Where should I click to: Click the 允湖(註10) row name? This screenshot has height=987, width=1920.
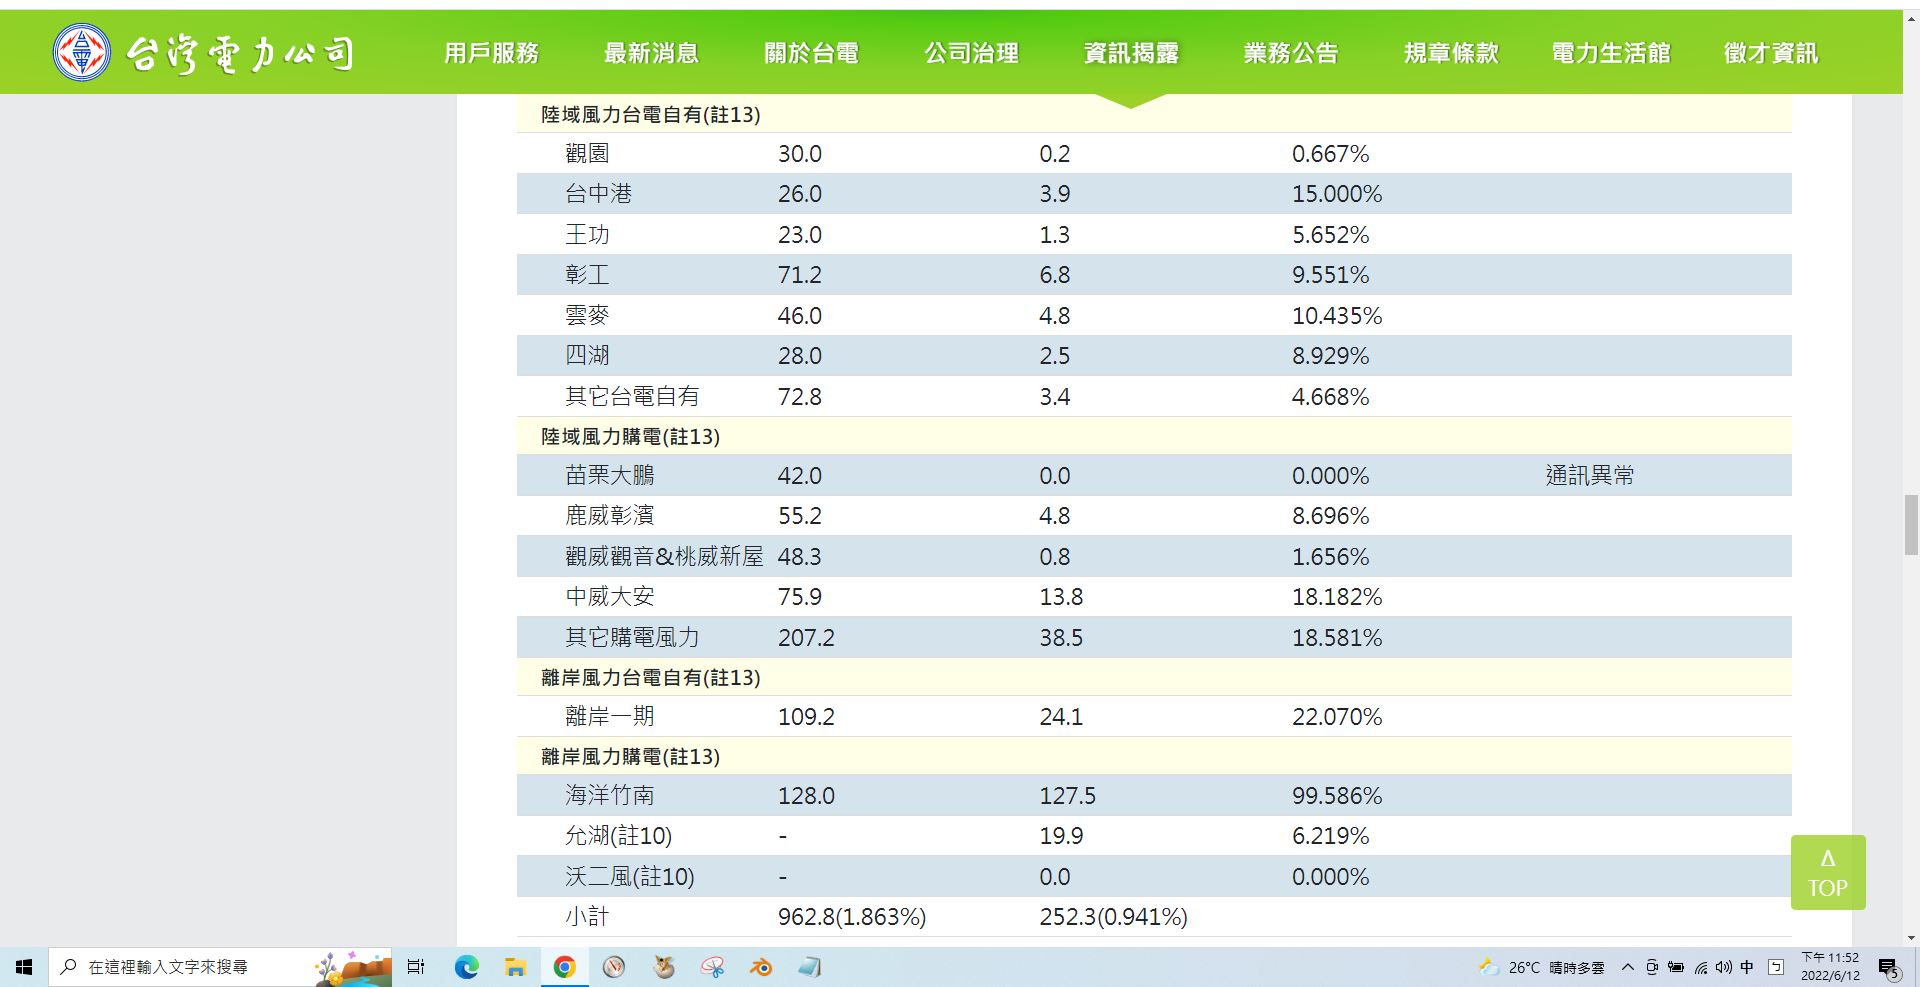pyautogui.click(x=619, y=836)
